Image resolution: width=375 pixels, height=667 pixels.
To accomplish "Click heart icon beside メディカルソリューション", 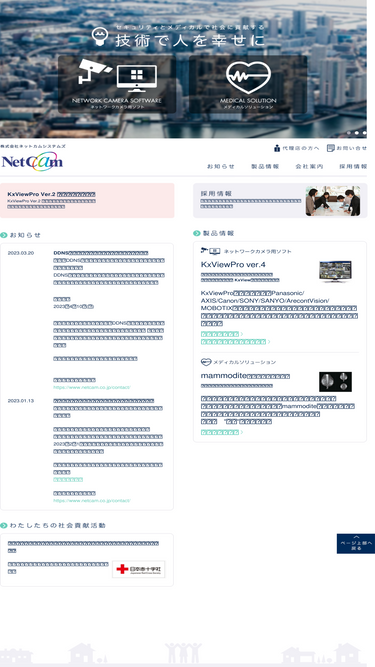I will tap(206, 362).
